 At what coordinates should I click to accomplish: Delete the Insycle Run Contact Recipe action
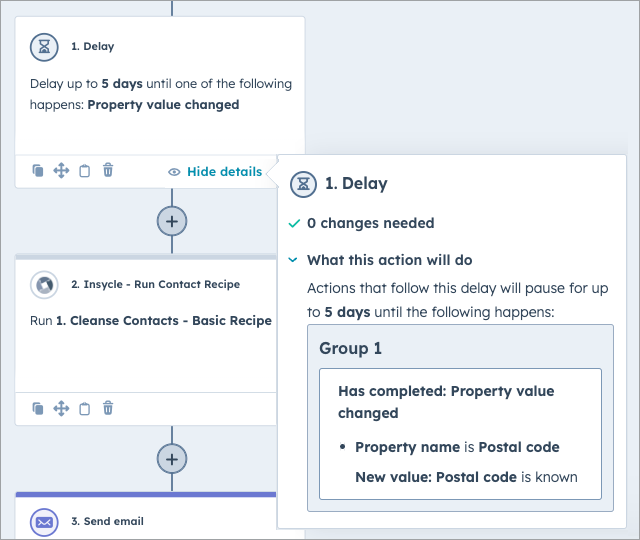pos(108,408)
